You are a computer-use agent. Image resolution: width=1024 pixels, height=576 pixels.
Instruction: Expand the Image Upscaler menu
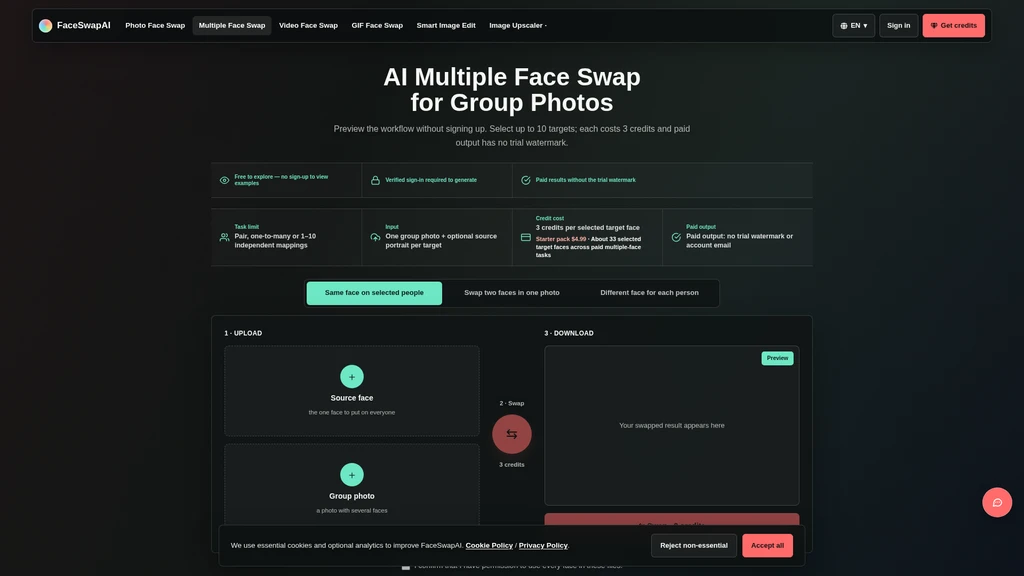(518, 25)
